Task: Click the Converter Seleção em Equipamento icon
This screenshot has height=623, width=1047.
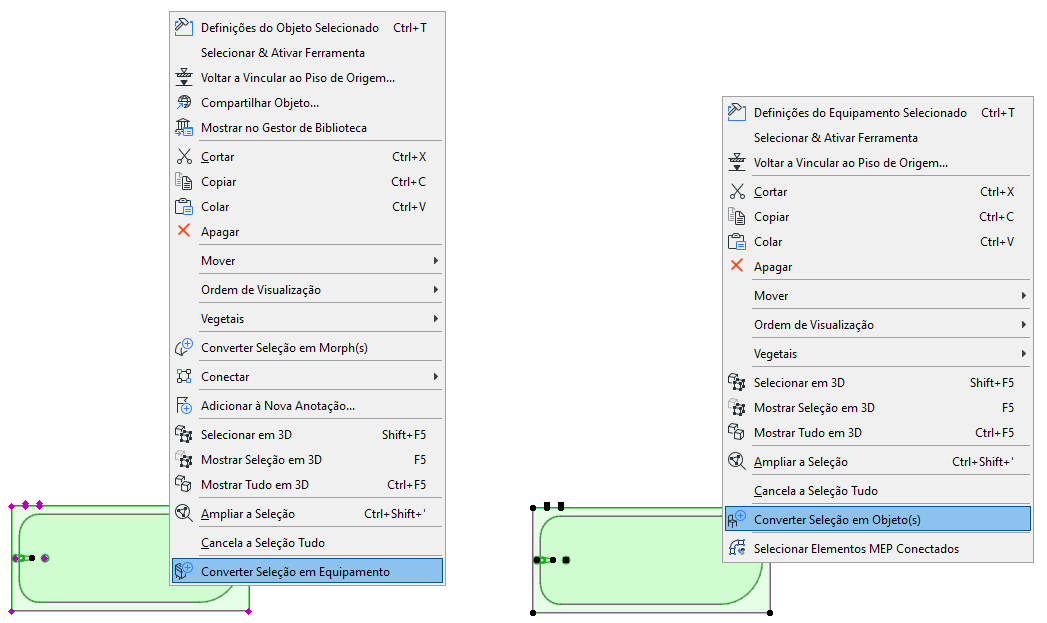Action: (184, 571)
